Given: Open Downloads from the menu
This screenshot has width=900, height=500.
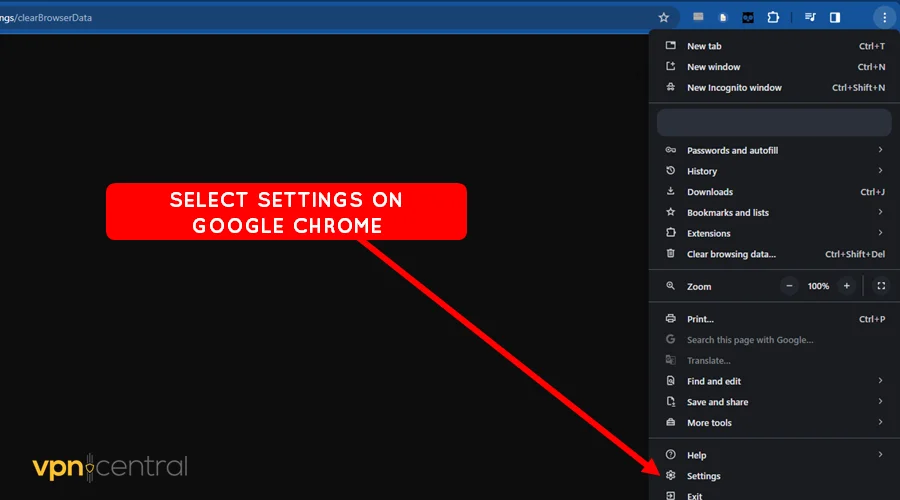Looking at the screenshot, I should (x=774, y=192).
